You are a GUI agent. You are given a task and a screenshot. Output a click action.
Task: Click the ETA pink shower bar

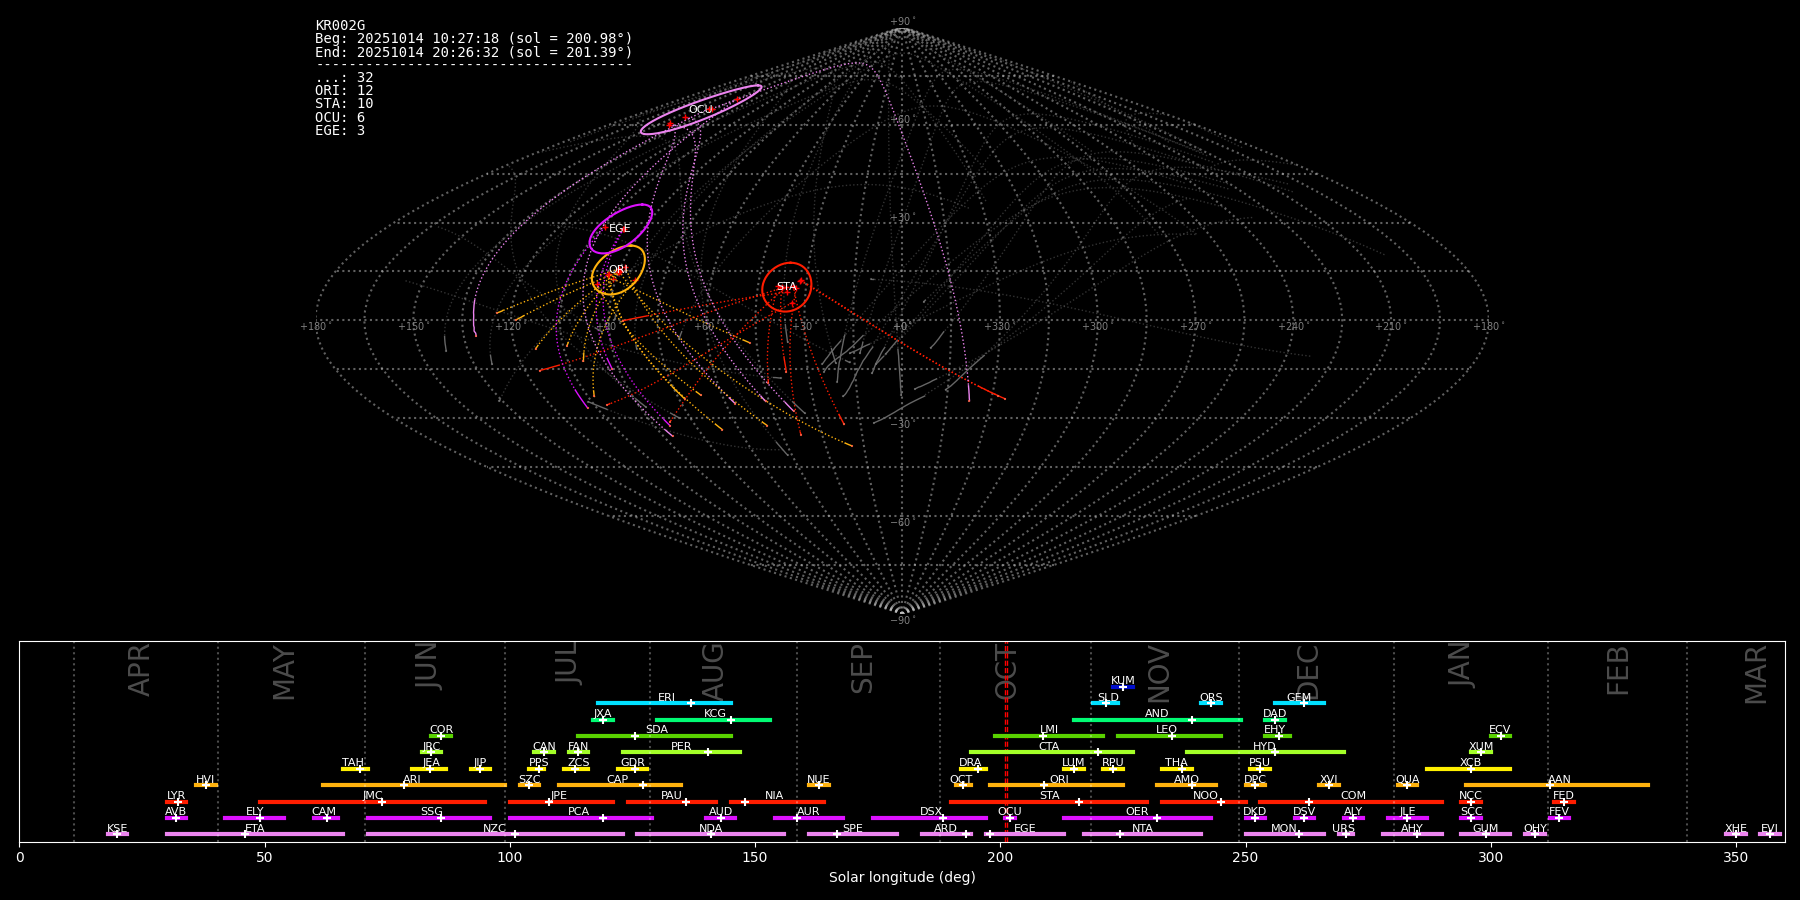pyautogui.click(x=255, y=834)
